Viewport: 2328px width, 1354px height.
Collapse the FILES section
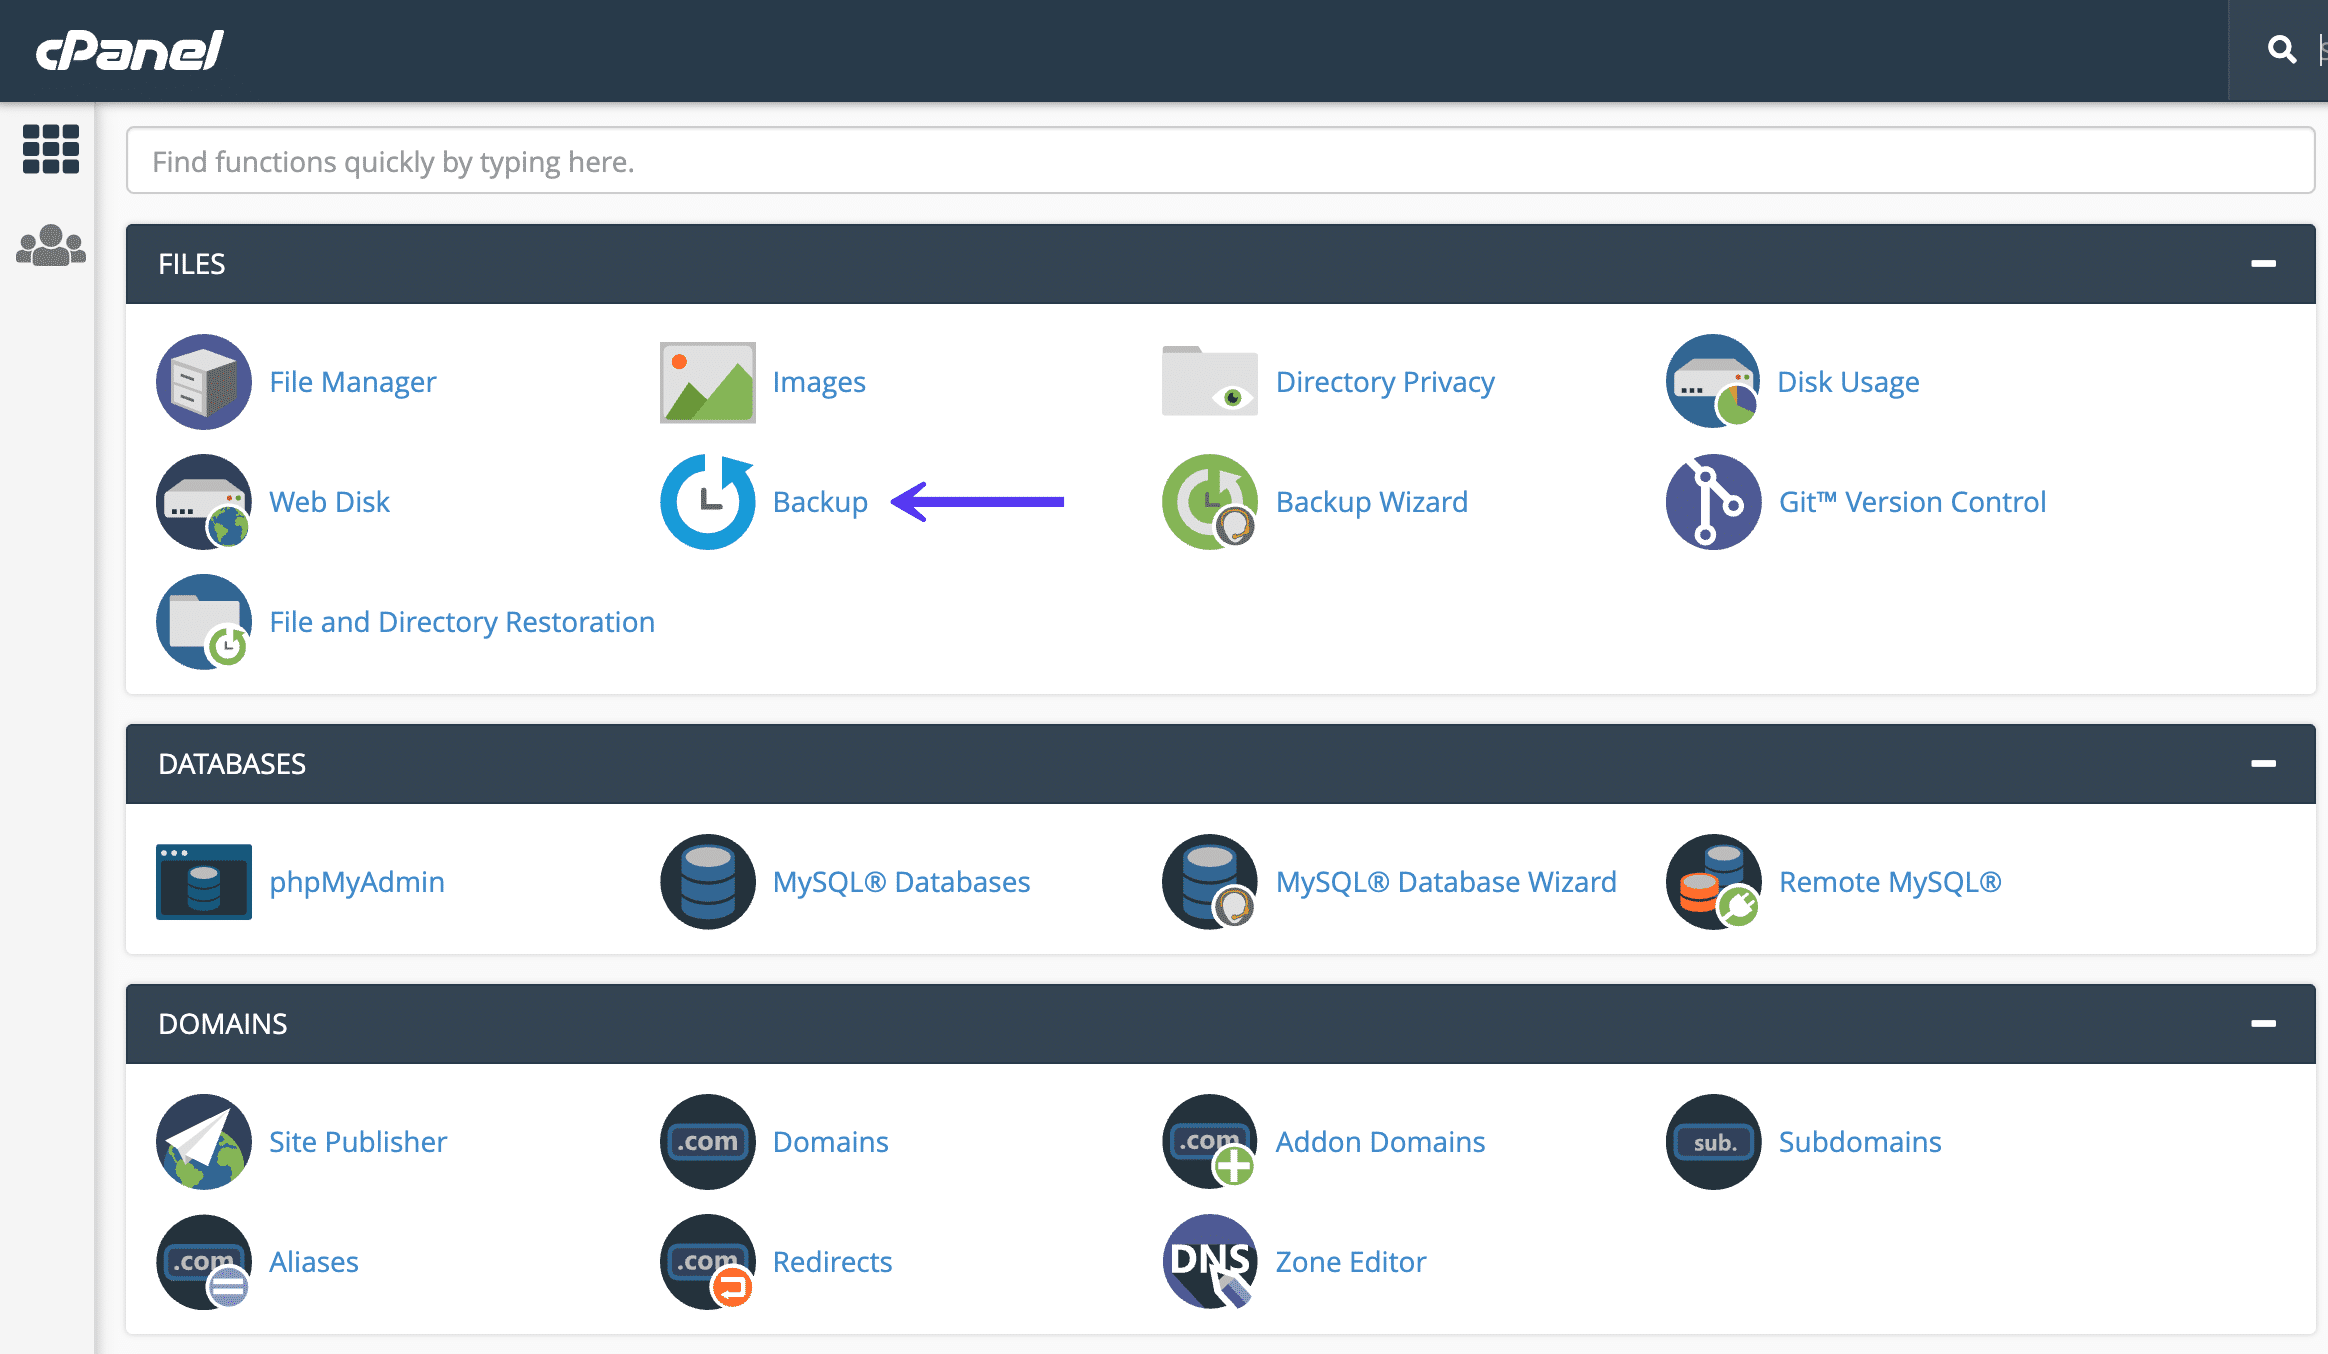(x=2264, y=263)
